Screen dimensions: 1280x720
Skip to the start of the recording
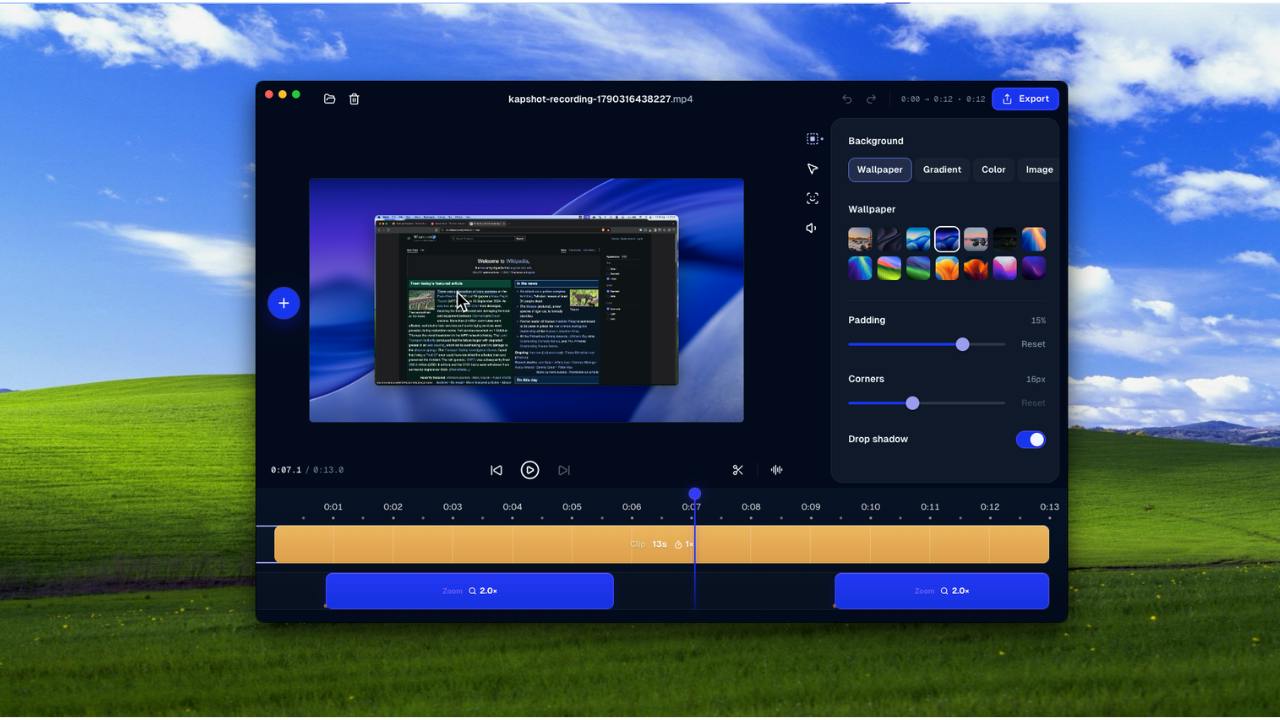point(496,470)
